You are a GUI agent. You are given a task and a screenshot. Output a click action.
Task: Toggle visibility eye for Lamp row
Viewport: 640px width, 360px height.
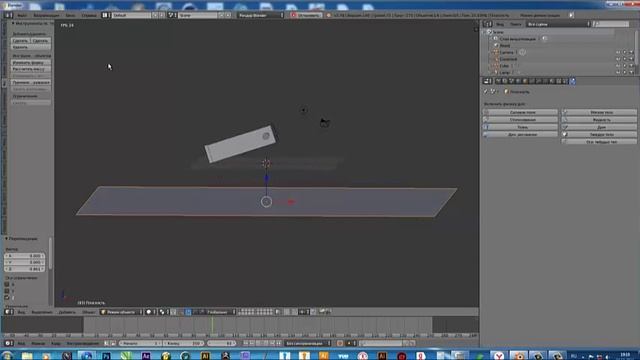coord(618,72)
